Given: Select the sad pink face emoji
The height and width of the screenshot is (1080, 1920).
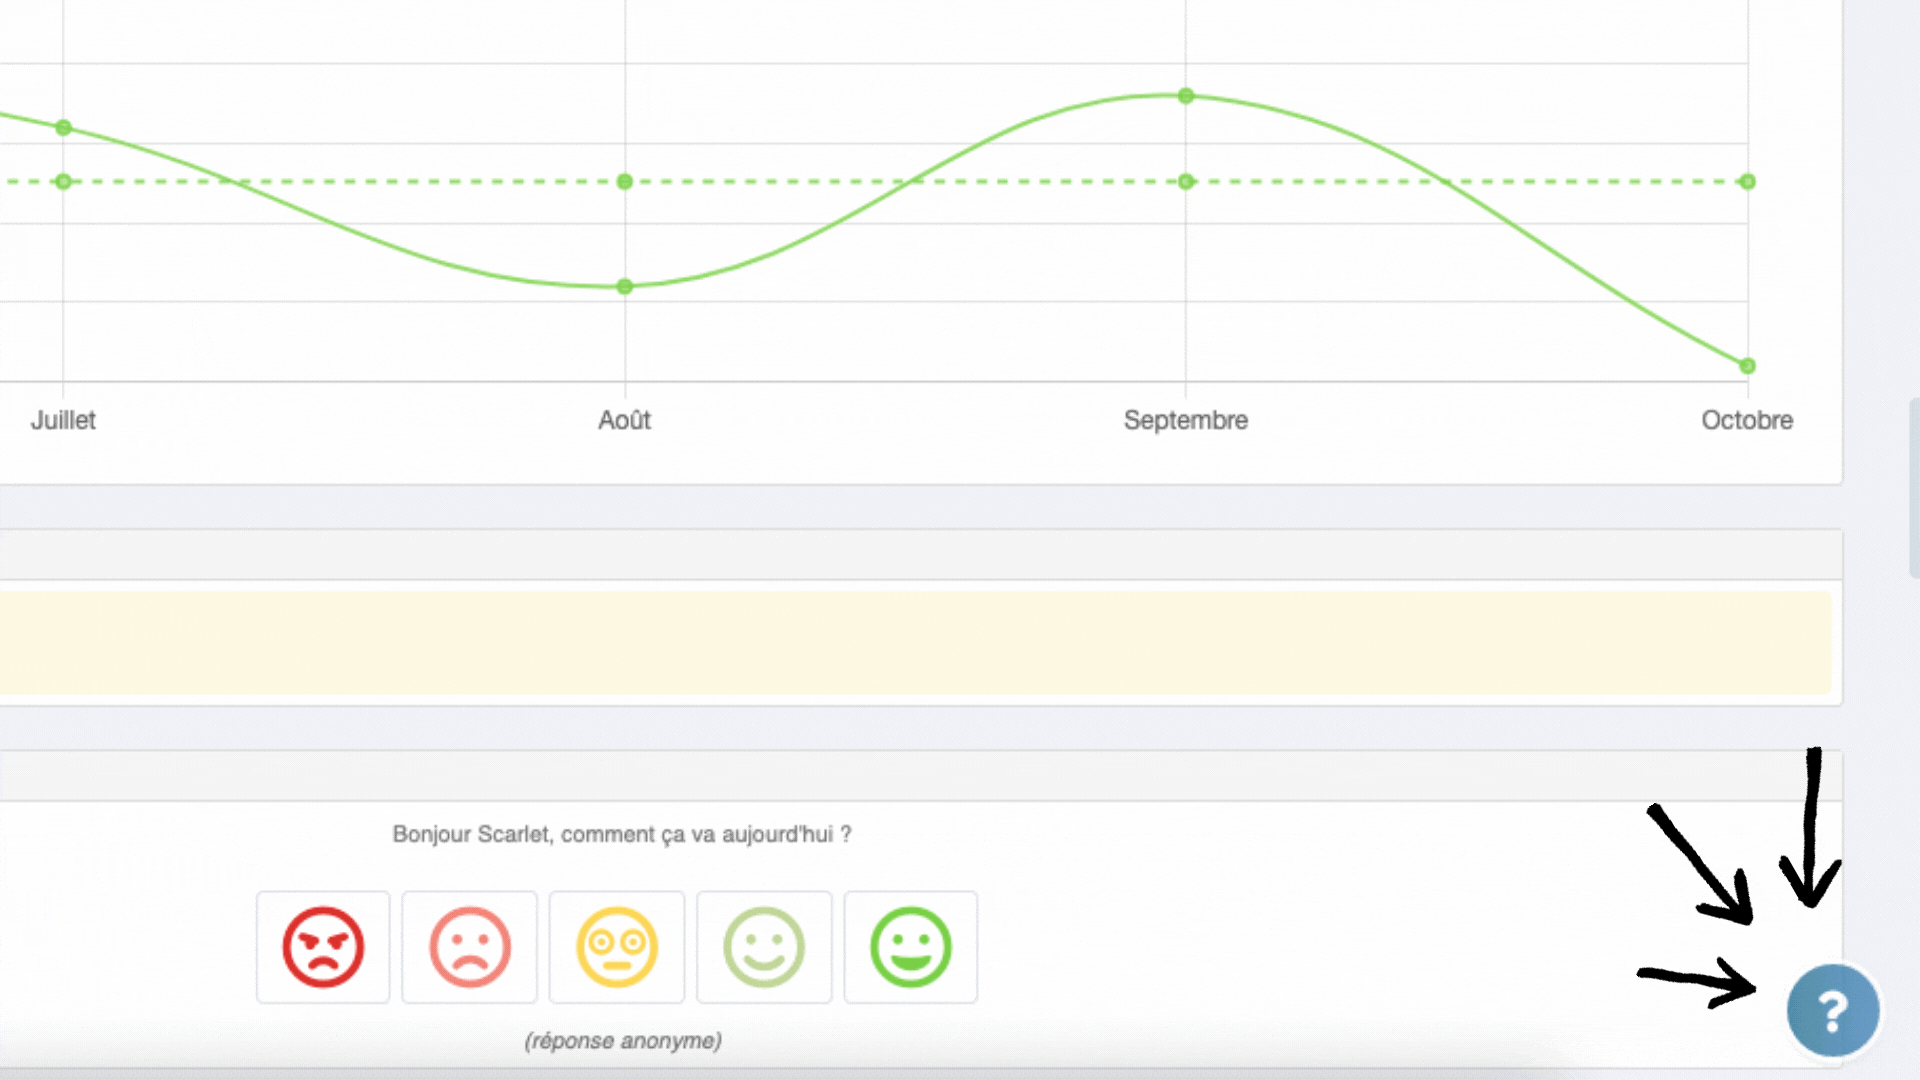Looking at the screenshot, I should tap(470, 947).
